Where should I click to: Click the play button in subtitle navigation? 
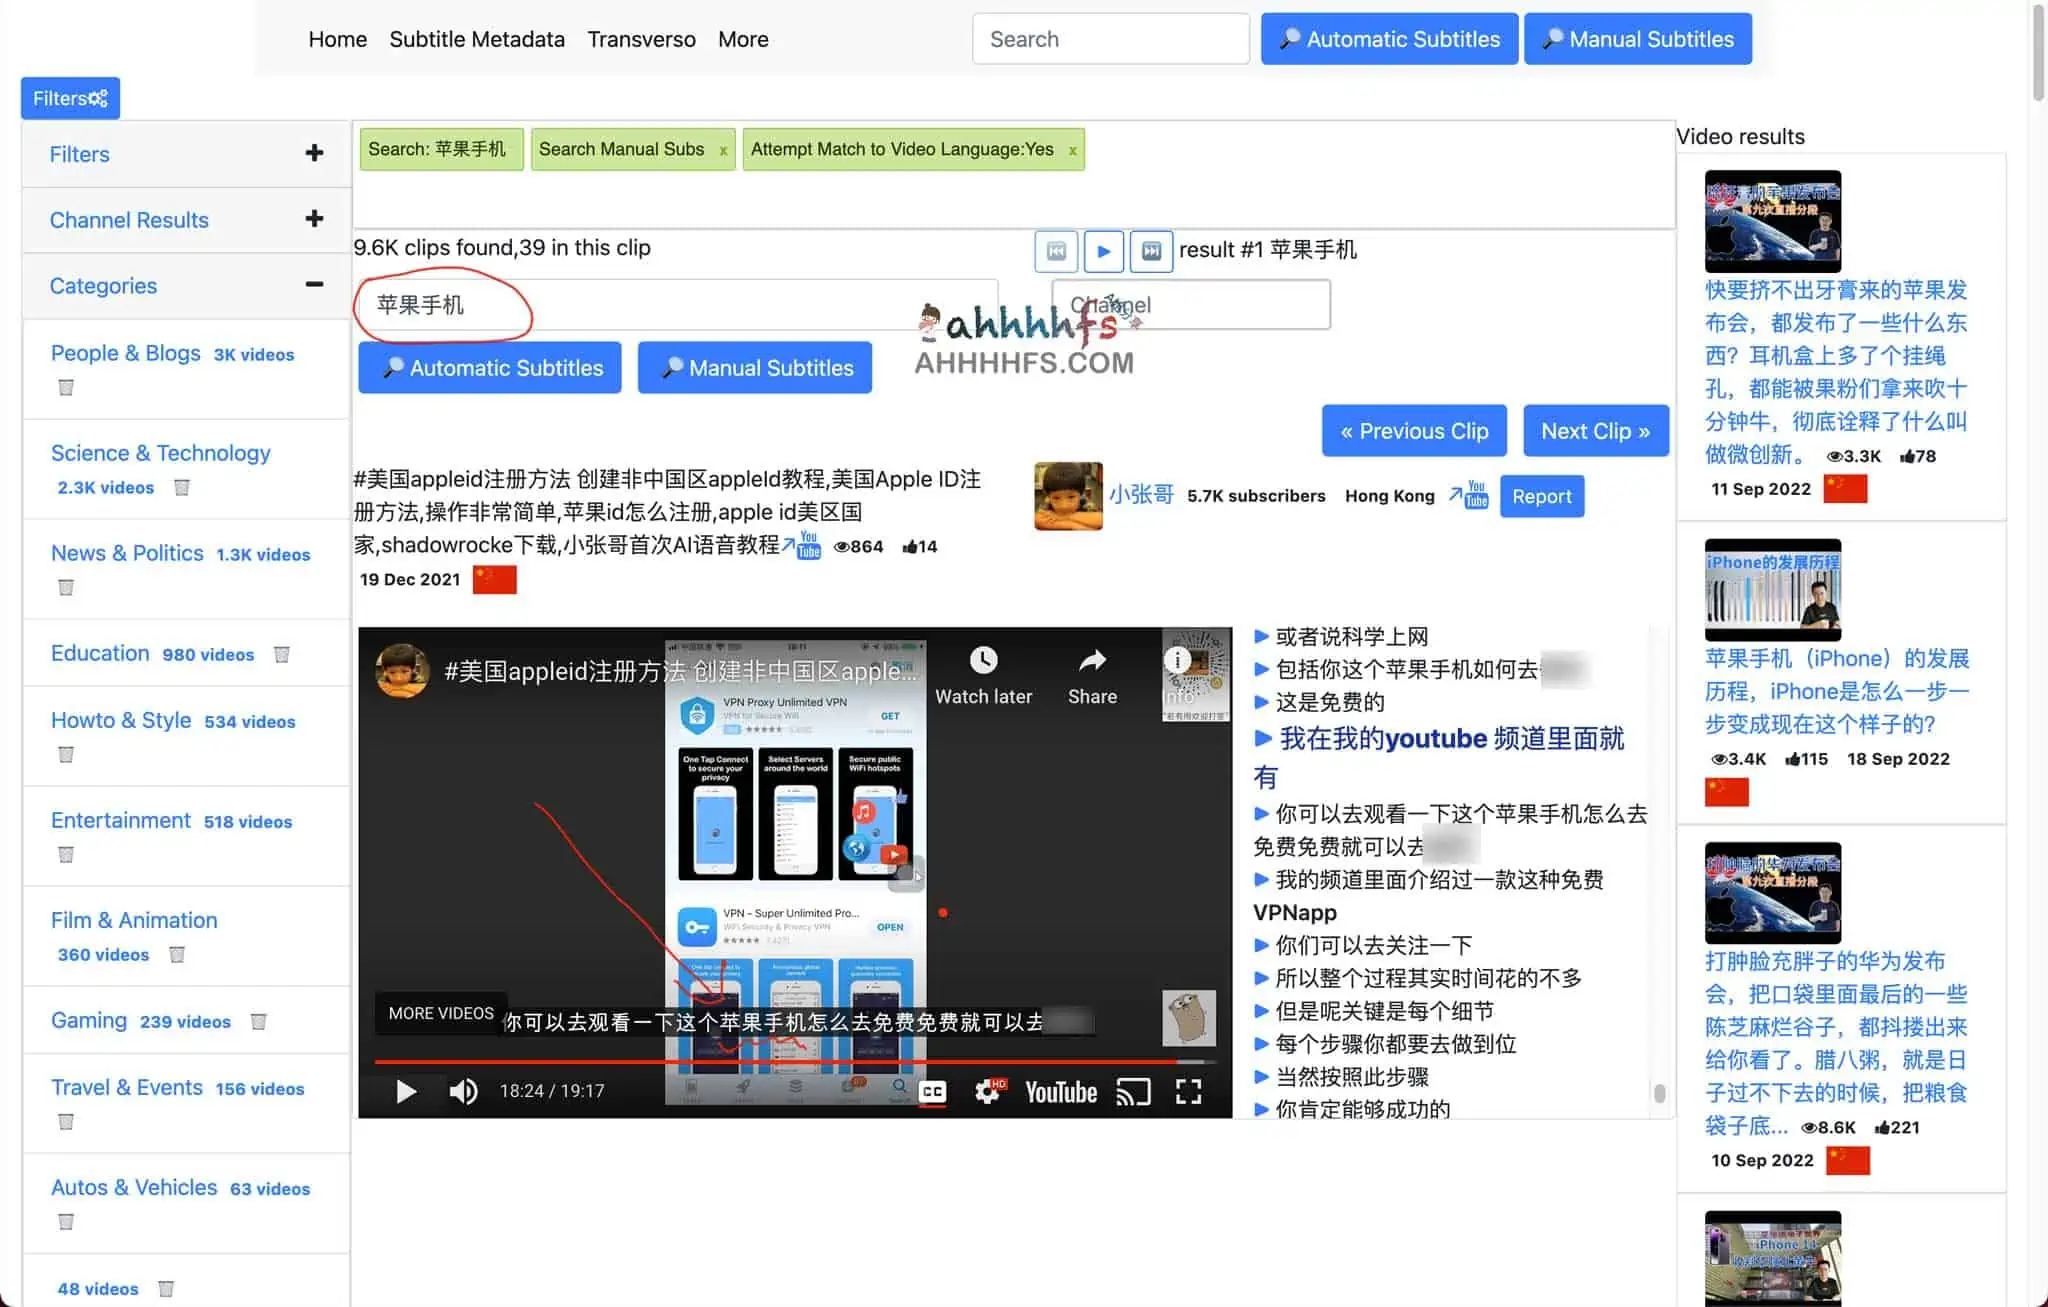pos(1103,249)
